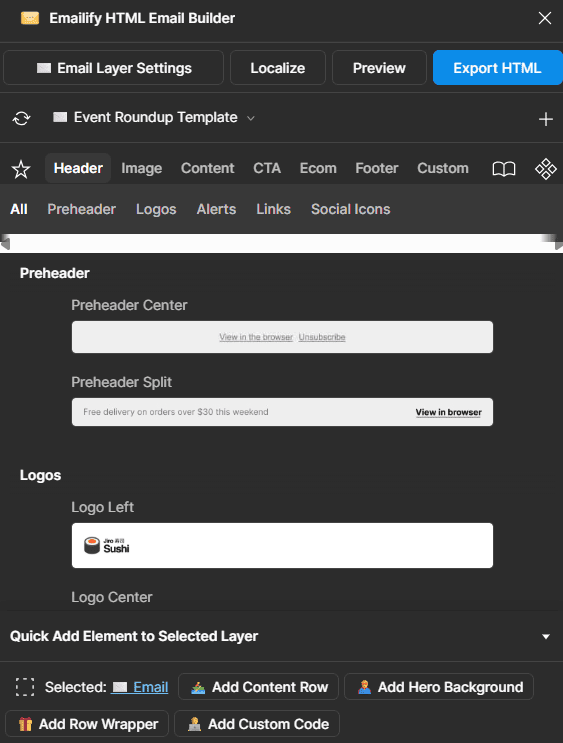Viewport: 563px width, 743px height.
Task: Filter headers by Alerts
Action: [216, 209]
